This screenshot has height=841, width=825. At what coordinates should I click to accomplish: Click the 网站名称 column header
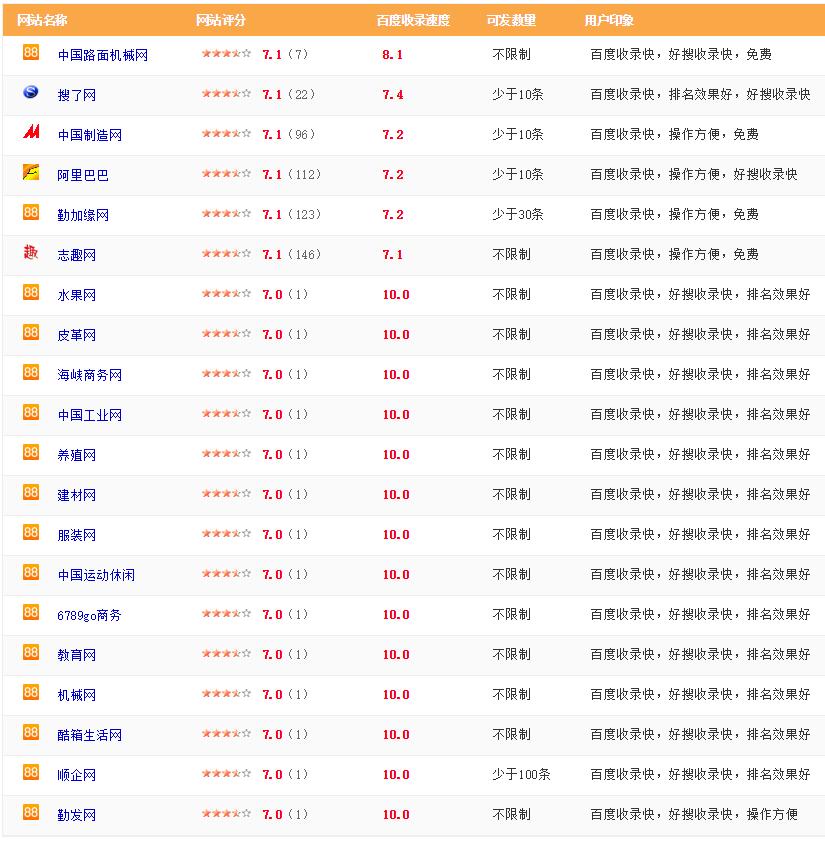pyautogui.click(x=42, y=20)
